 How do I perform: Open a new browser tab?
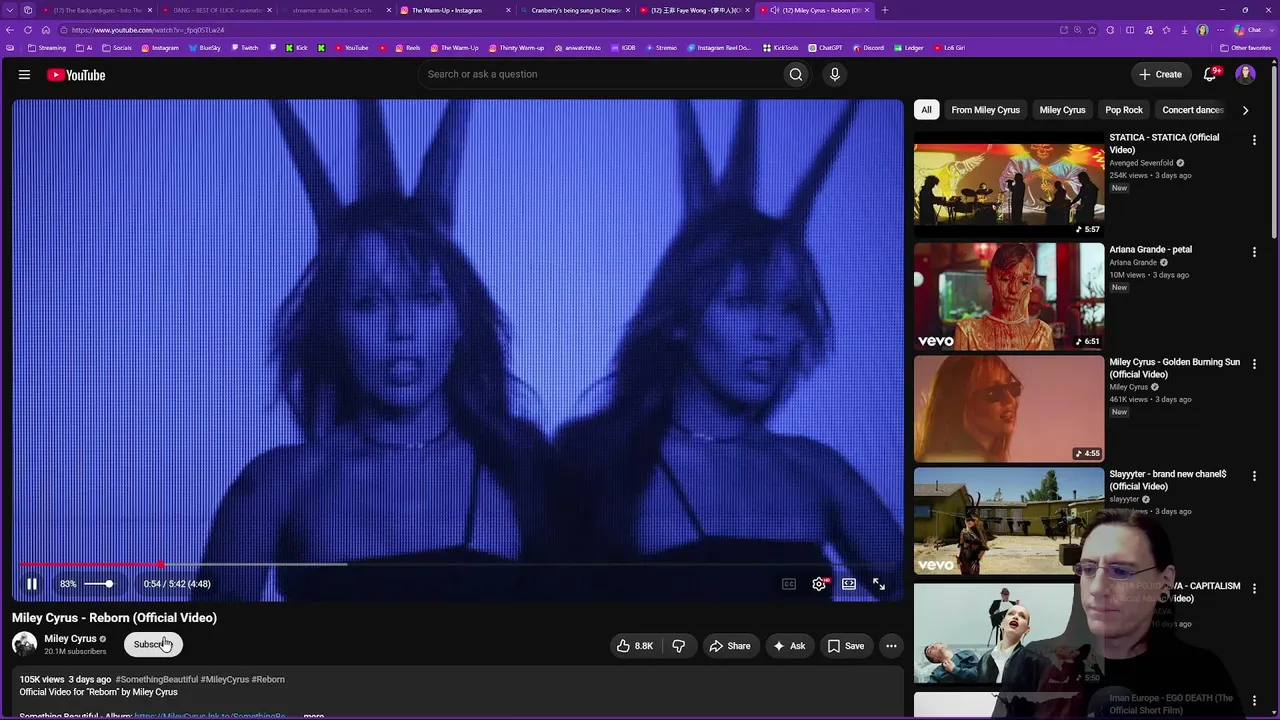pyautogui.click(x=884, y=10)
